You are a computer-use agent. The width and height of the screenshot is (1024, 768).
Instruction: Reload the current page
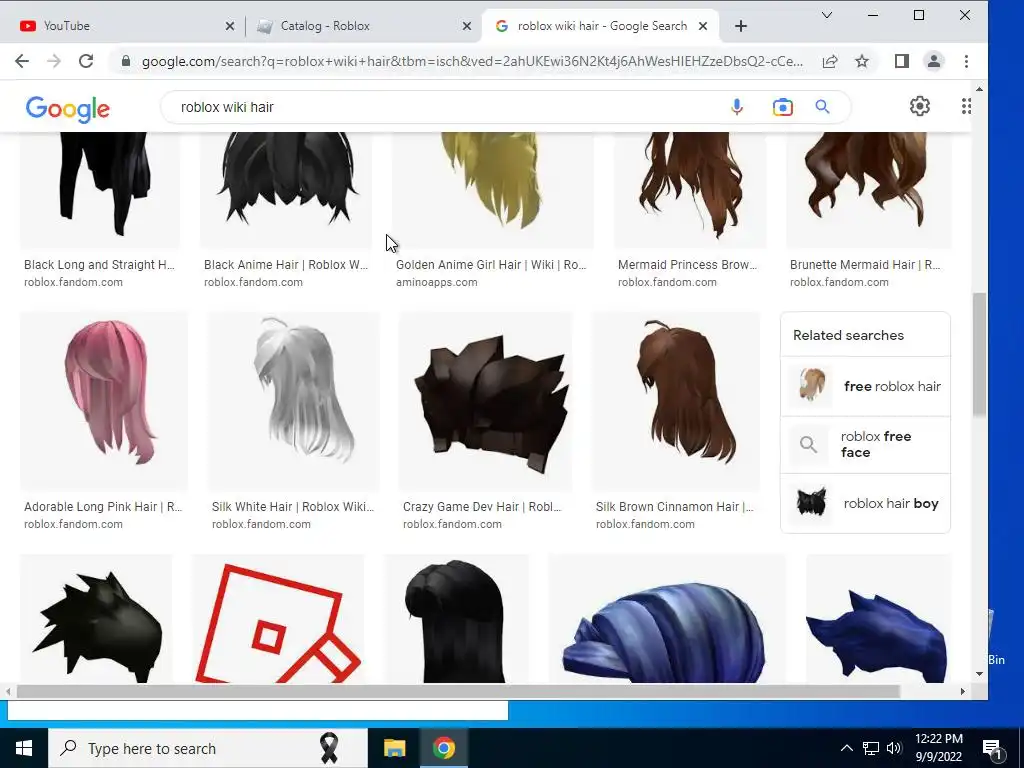point(86,61)
